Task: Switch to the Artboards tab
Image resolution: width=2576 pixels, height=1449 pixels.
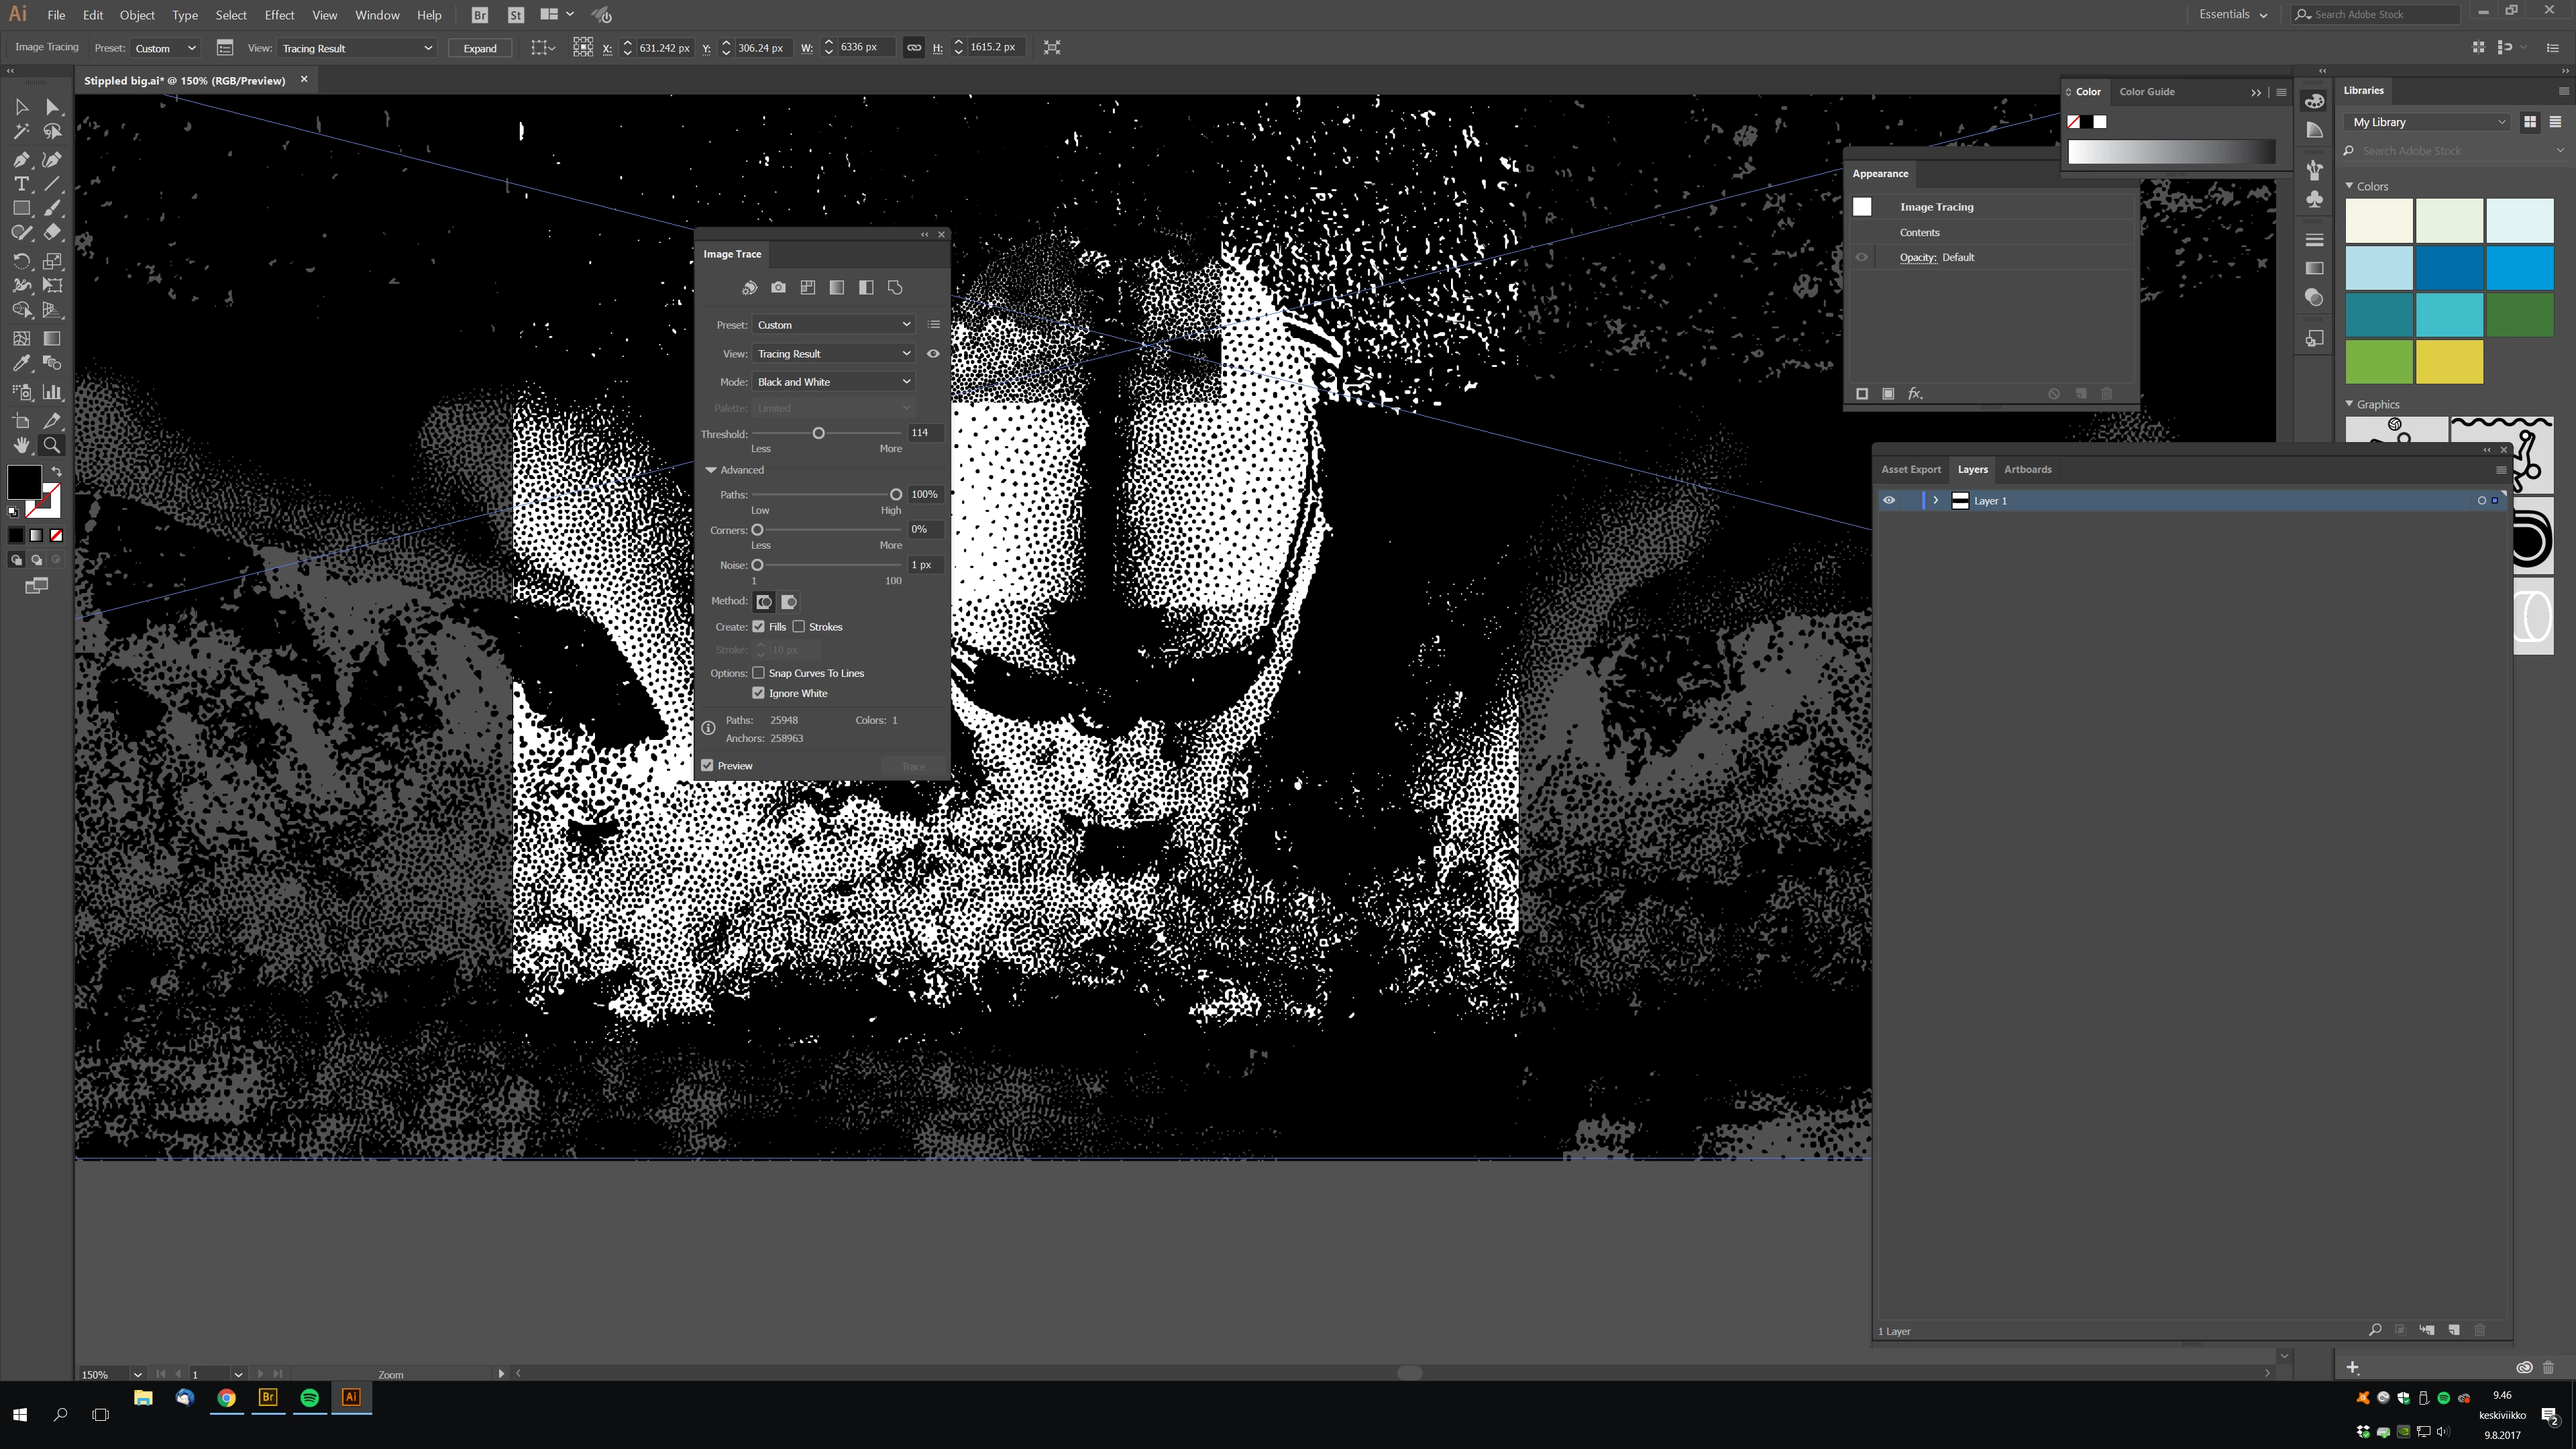Action: click(2027, 469)
